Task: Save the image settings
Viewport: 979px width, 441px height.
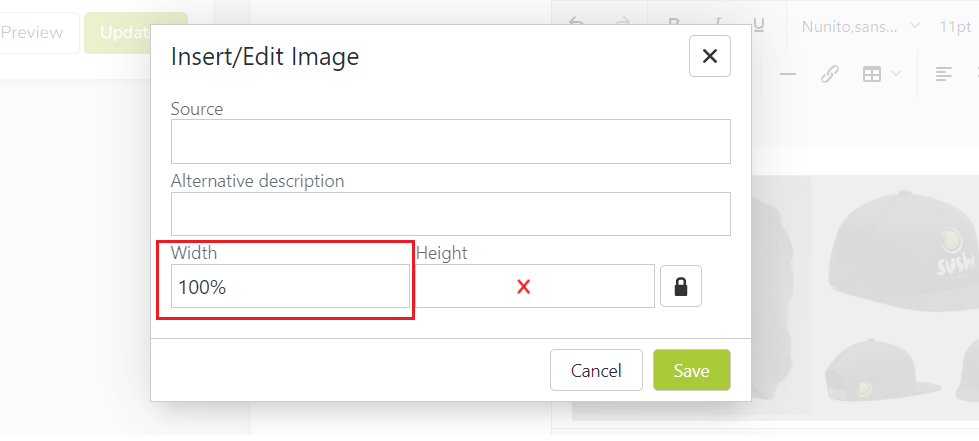Action: (692, 370)
